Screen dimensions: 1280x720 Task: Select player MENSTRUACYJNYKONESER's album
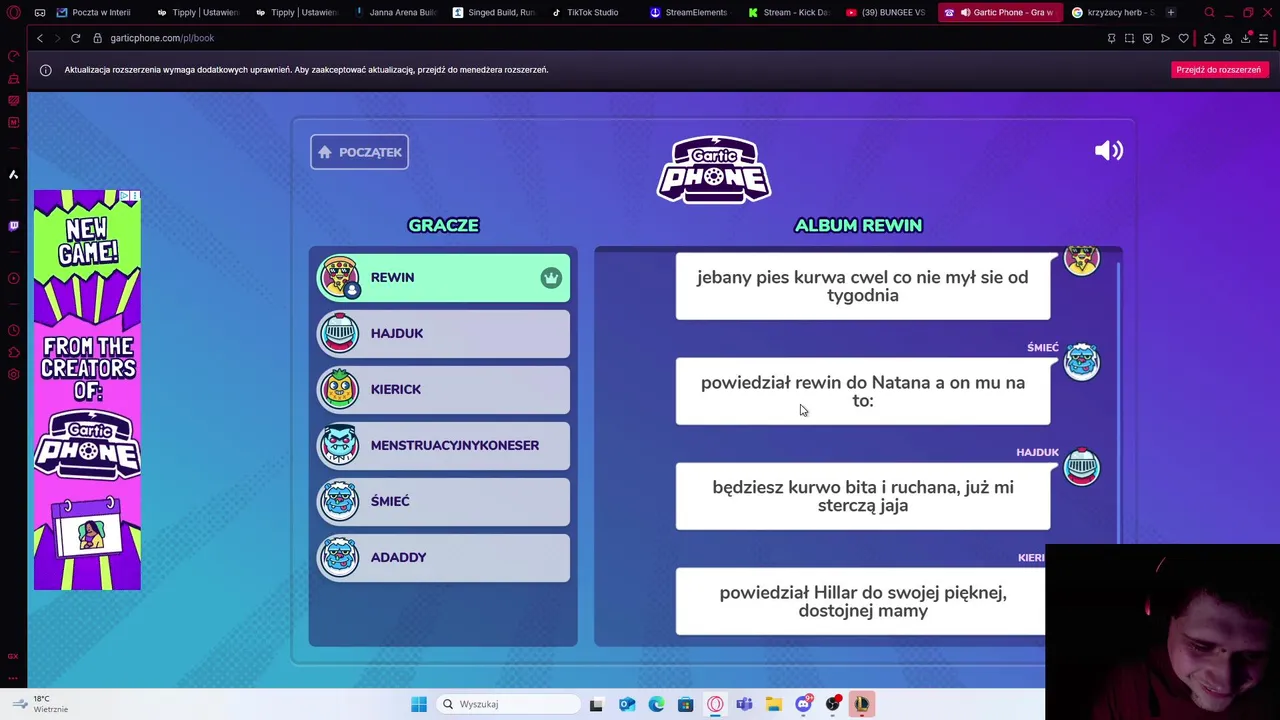(x=443, y=446)
